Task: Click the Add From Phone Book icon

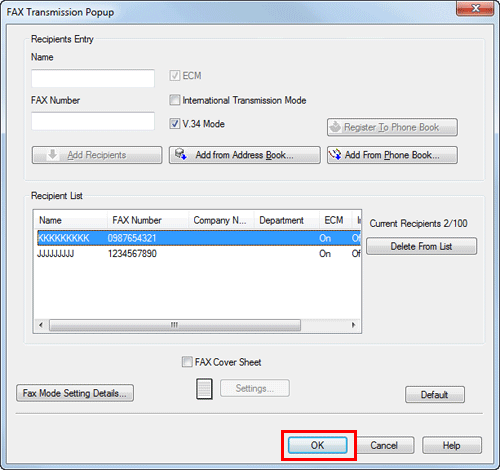Action: [x=335, y=154]
